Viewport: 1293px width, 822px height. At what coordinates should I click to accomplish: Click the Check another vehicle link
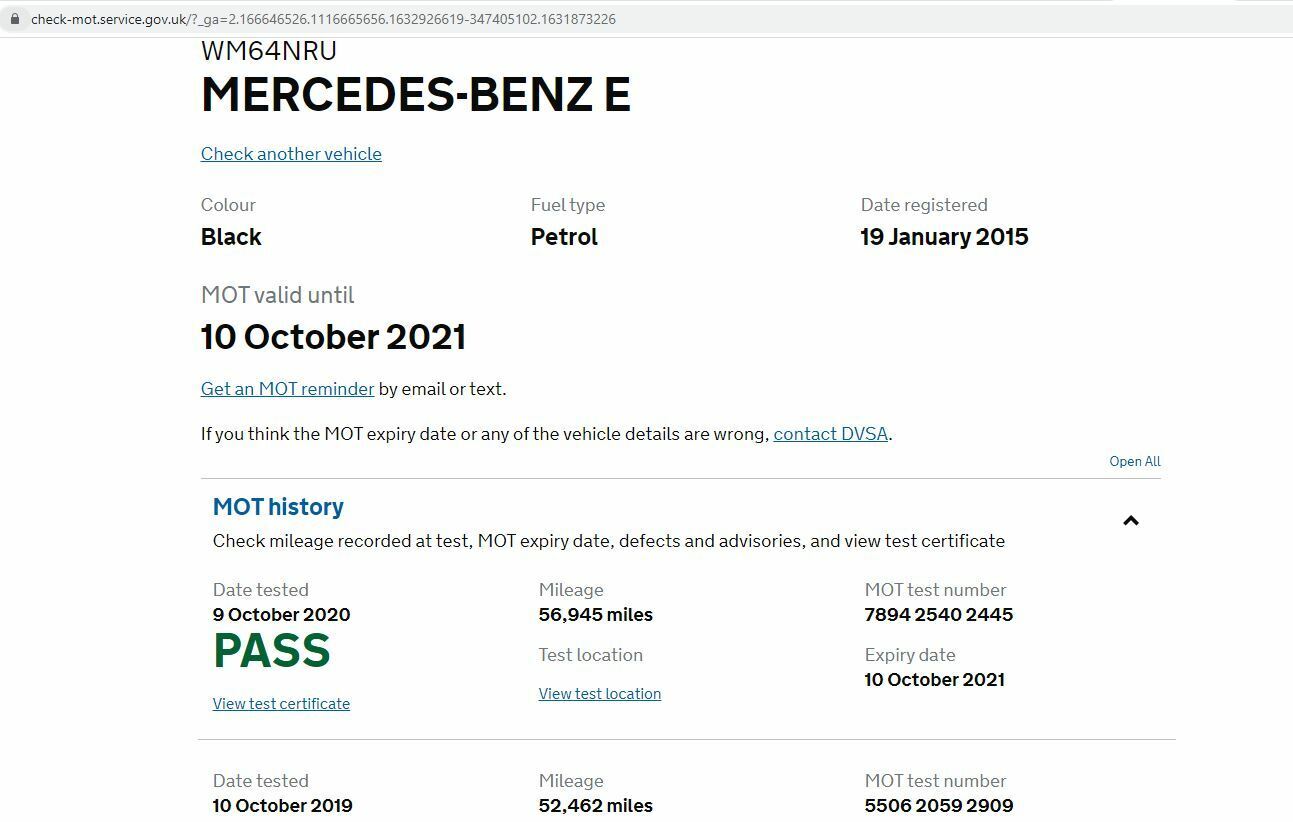coord(291,154)
